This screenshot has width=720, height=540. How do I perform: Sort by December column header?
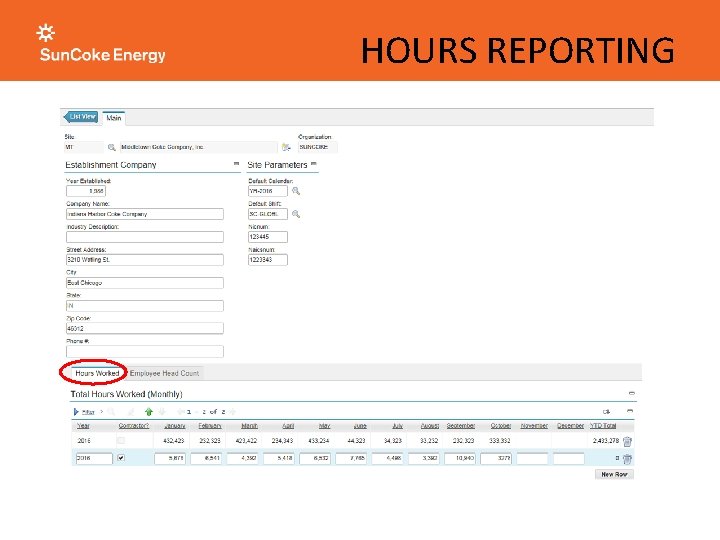(x=570, y=426)
